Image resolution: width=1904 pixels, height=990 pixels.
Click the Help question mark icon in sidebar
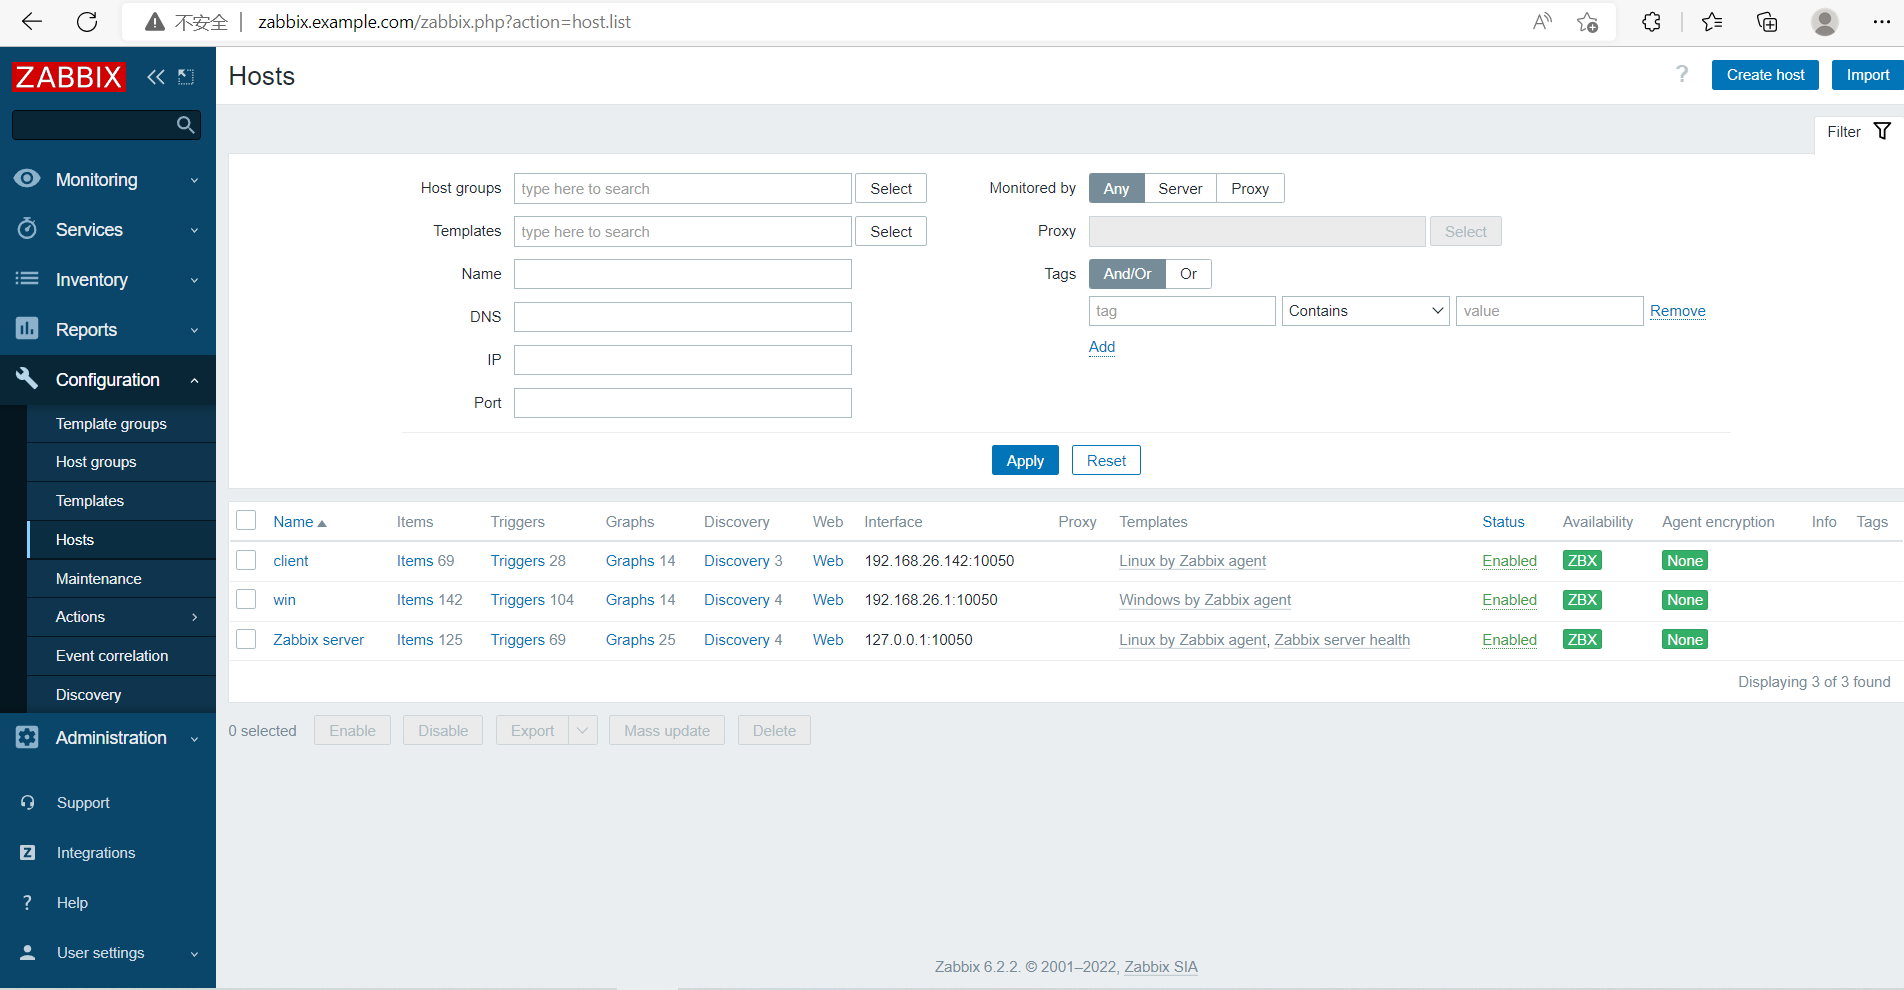tap(28, 903)
